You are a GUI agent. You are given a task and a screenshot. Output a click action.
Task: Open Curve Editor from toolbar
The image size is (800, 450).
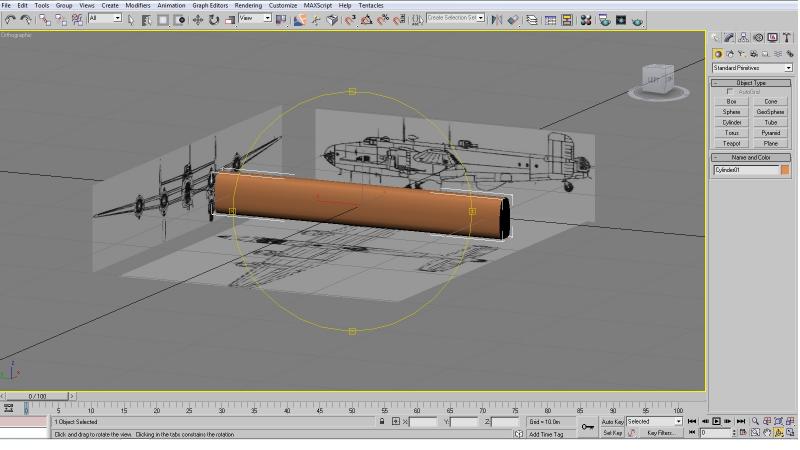tap(551, 20)
